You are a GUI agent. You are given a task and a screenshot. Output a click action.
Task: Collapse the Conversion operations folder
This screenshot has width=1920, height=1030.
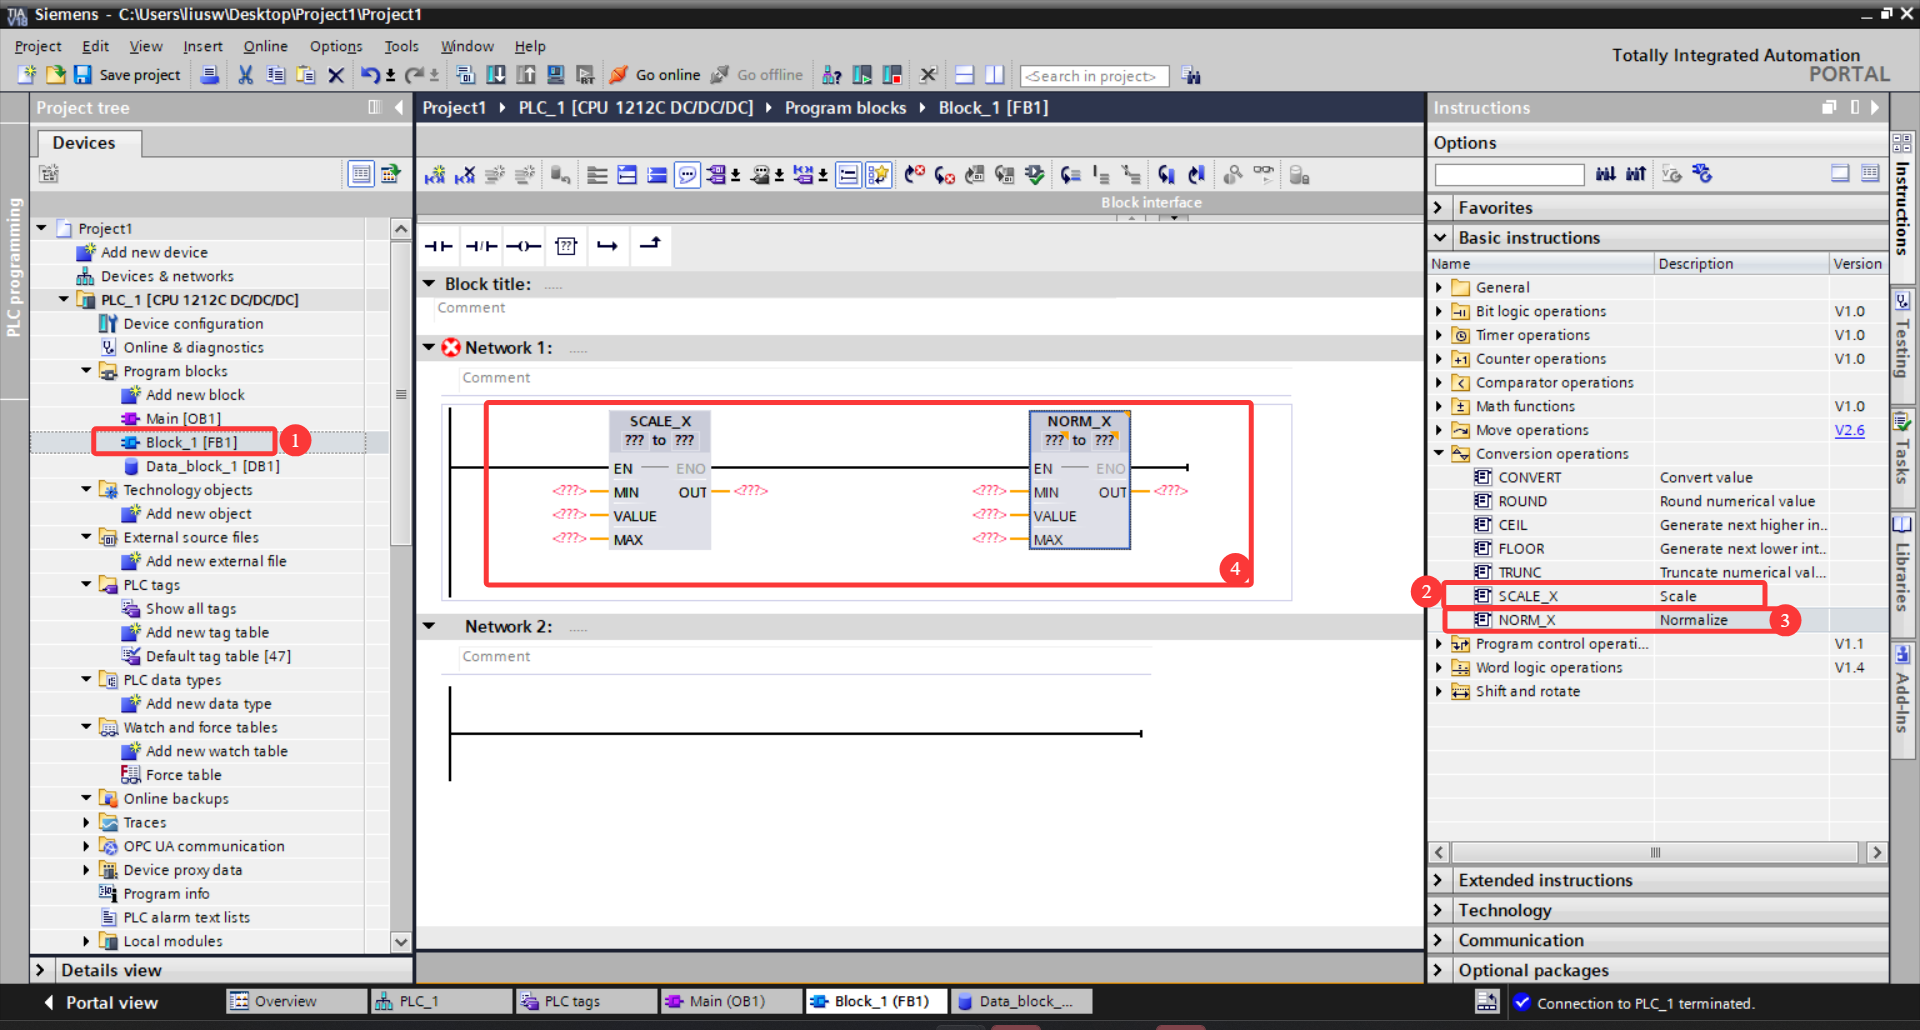click(1439, 453)
